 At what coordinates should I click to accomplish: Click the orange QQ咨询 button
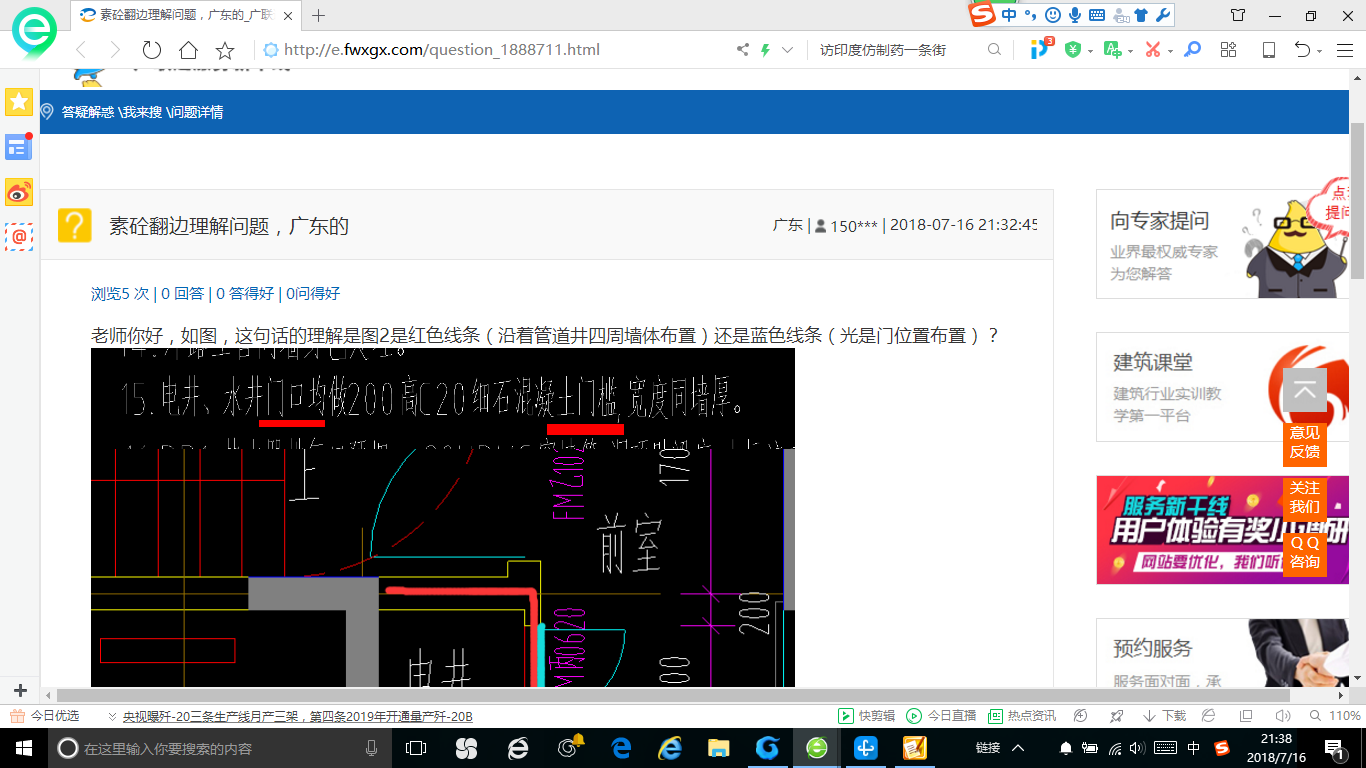tap(1305, 552)
